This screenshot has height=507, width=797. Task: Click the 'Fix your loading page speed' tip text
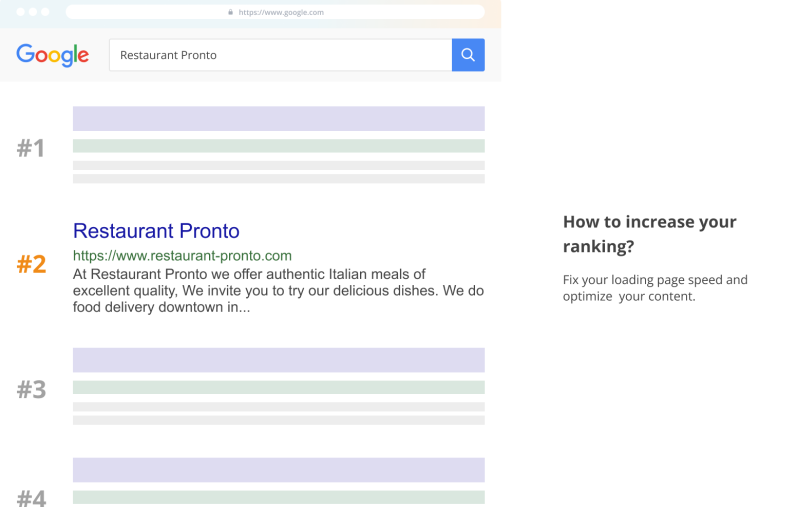[655, 288]
